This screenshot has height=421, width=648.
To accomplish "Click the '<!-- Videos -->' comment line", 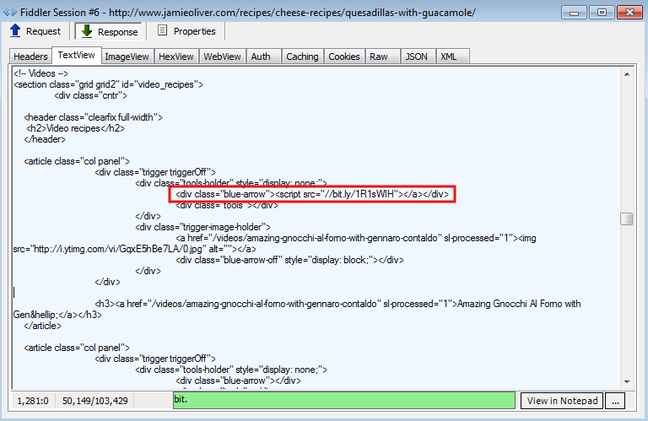I will (41, 74).
